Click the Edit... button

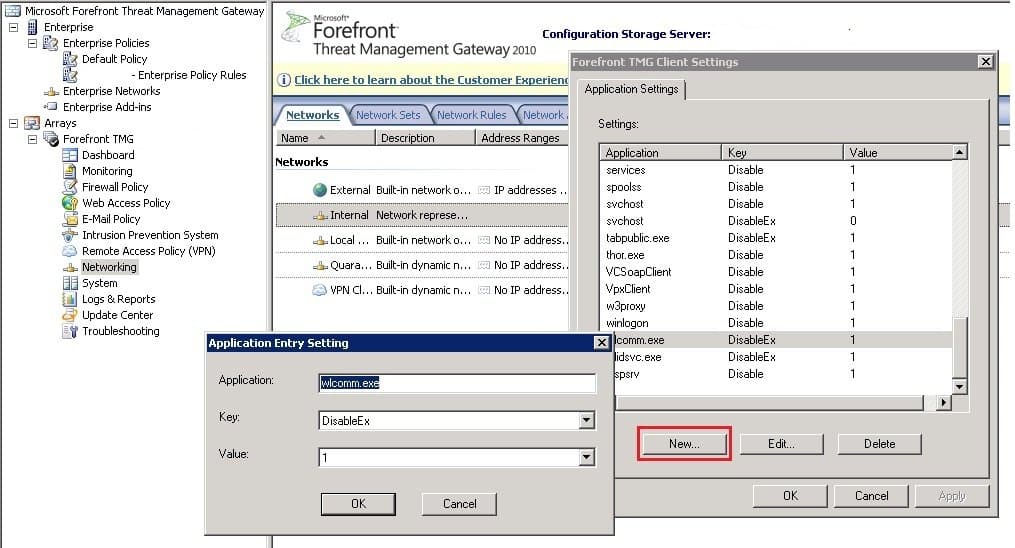[781, 444]
